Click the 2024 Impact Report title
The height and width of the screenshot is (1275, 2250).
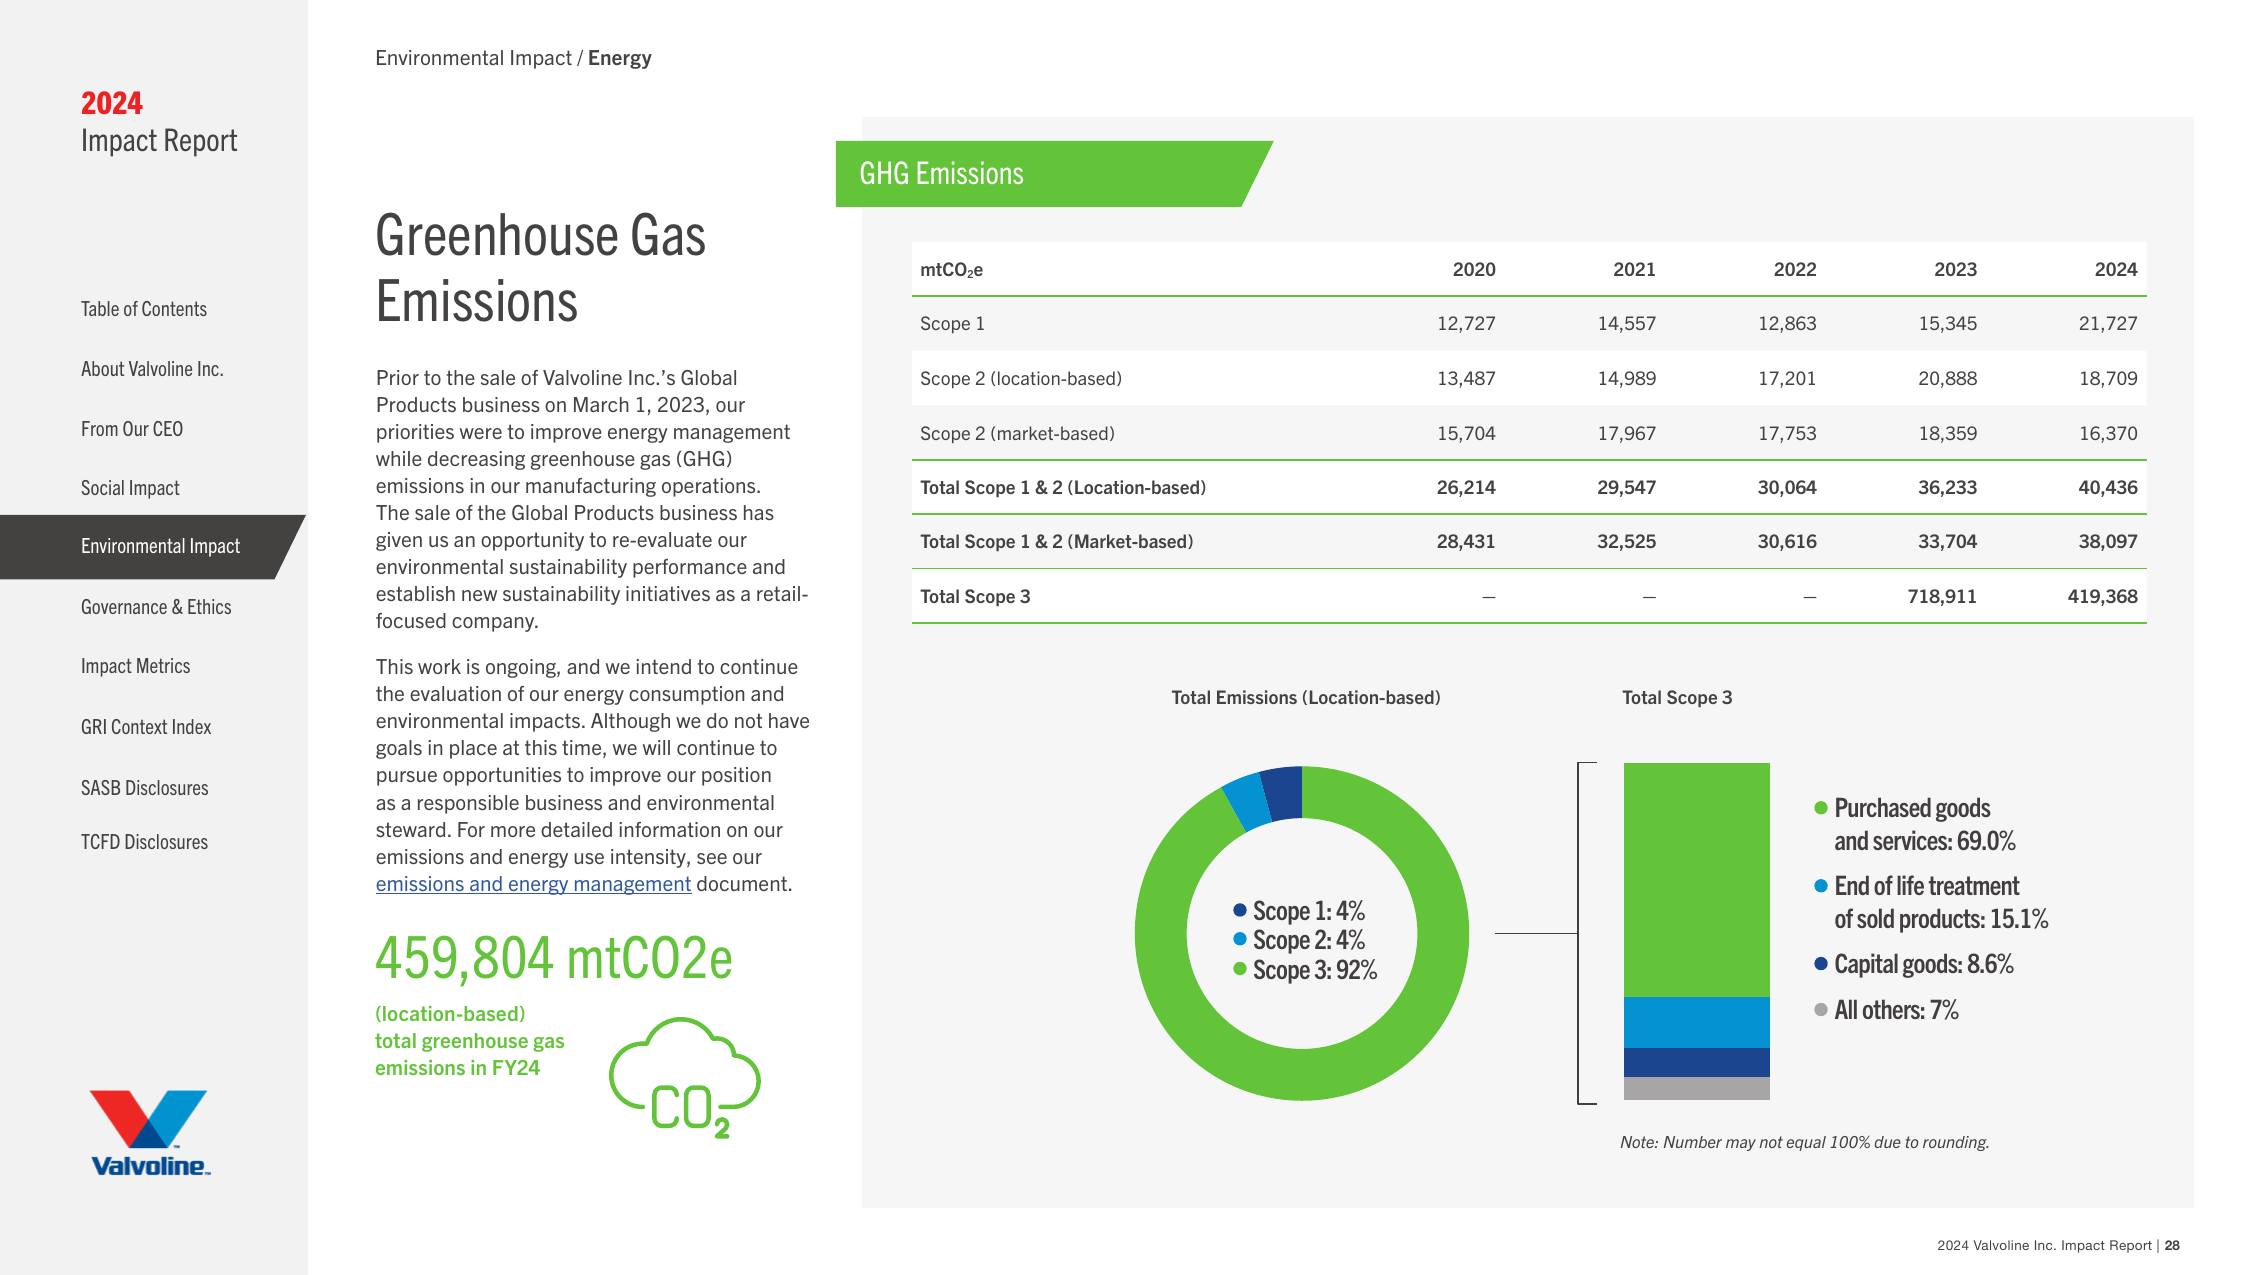tap(159, 122)
